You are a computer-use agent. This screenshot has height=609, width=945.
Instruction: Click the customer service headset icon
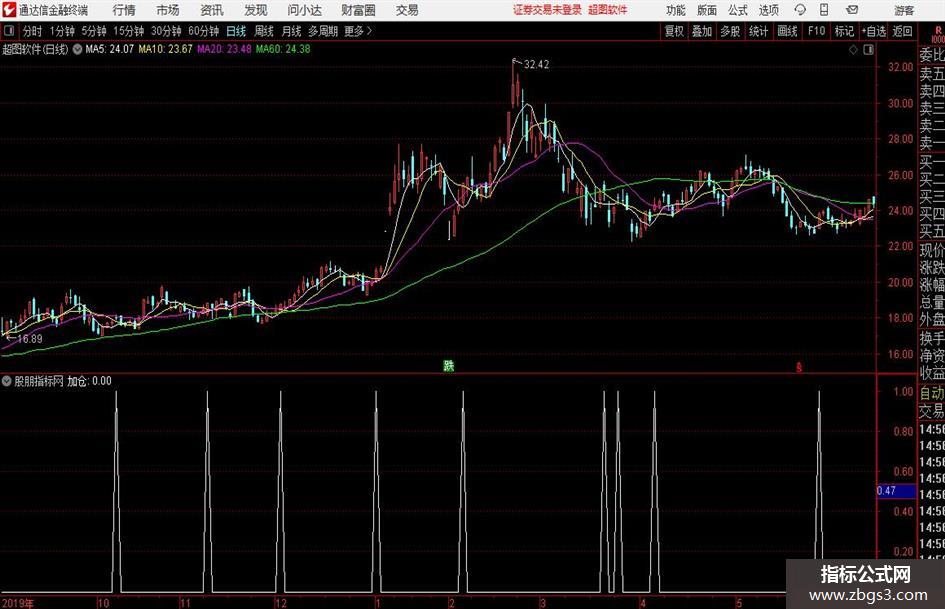click(x=800, y=10)
